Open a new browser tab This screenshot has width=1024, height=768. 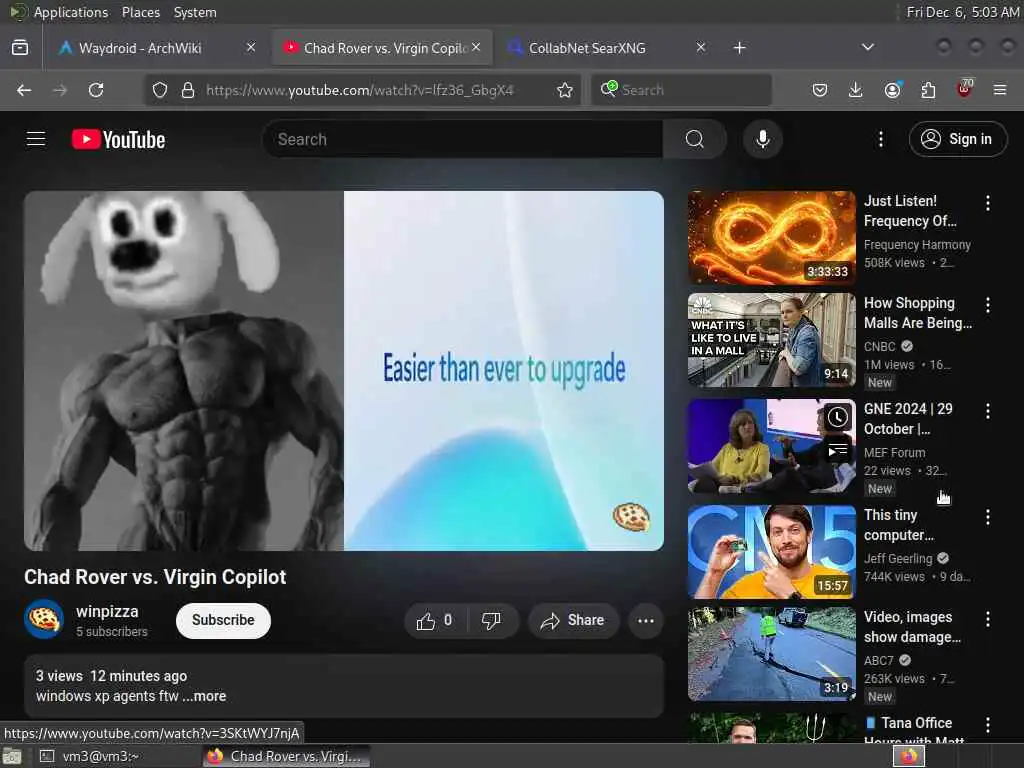pos(739,48)
